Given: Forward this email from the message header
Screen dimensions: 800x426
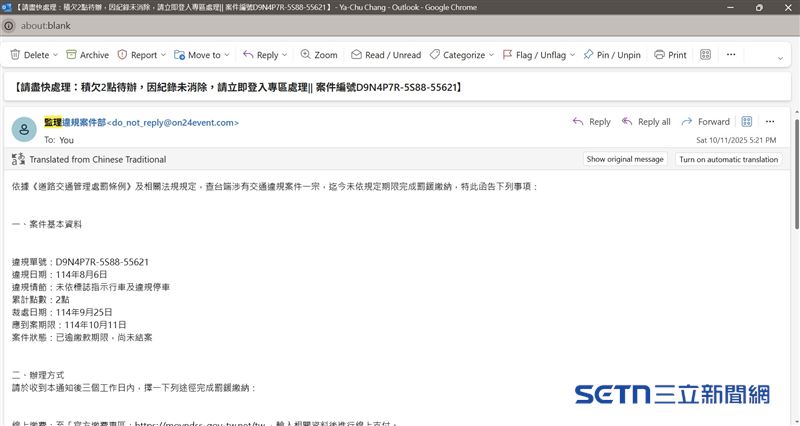Looking at the screenshot, I should click(706, 122).
